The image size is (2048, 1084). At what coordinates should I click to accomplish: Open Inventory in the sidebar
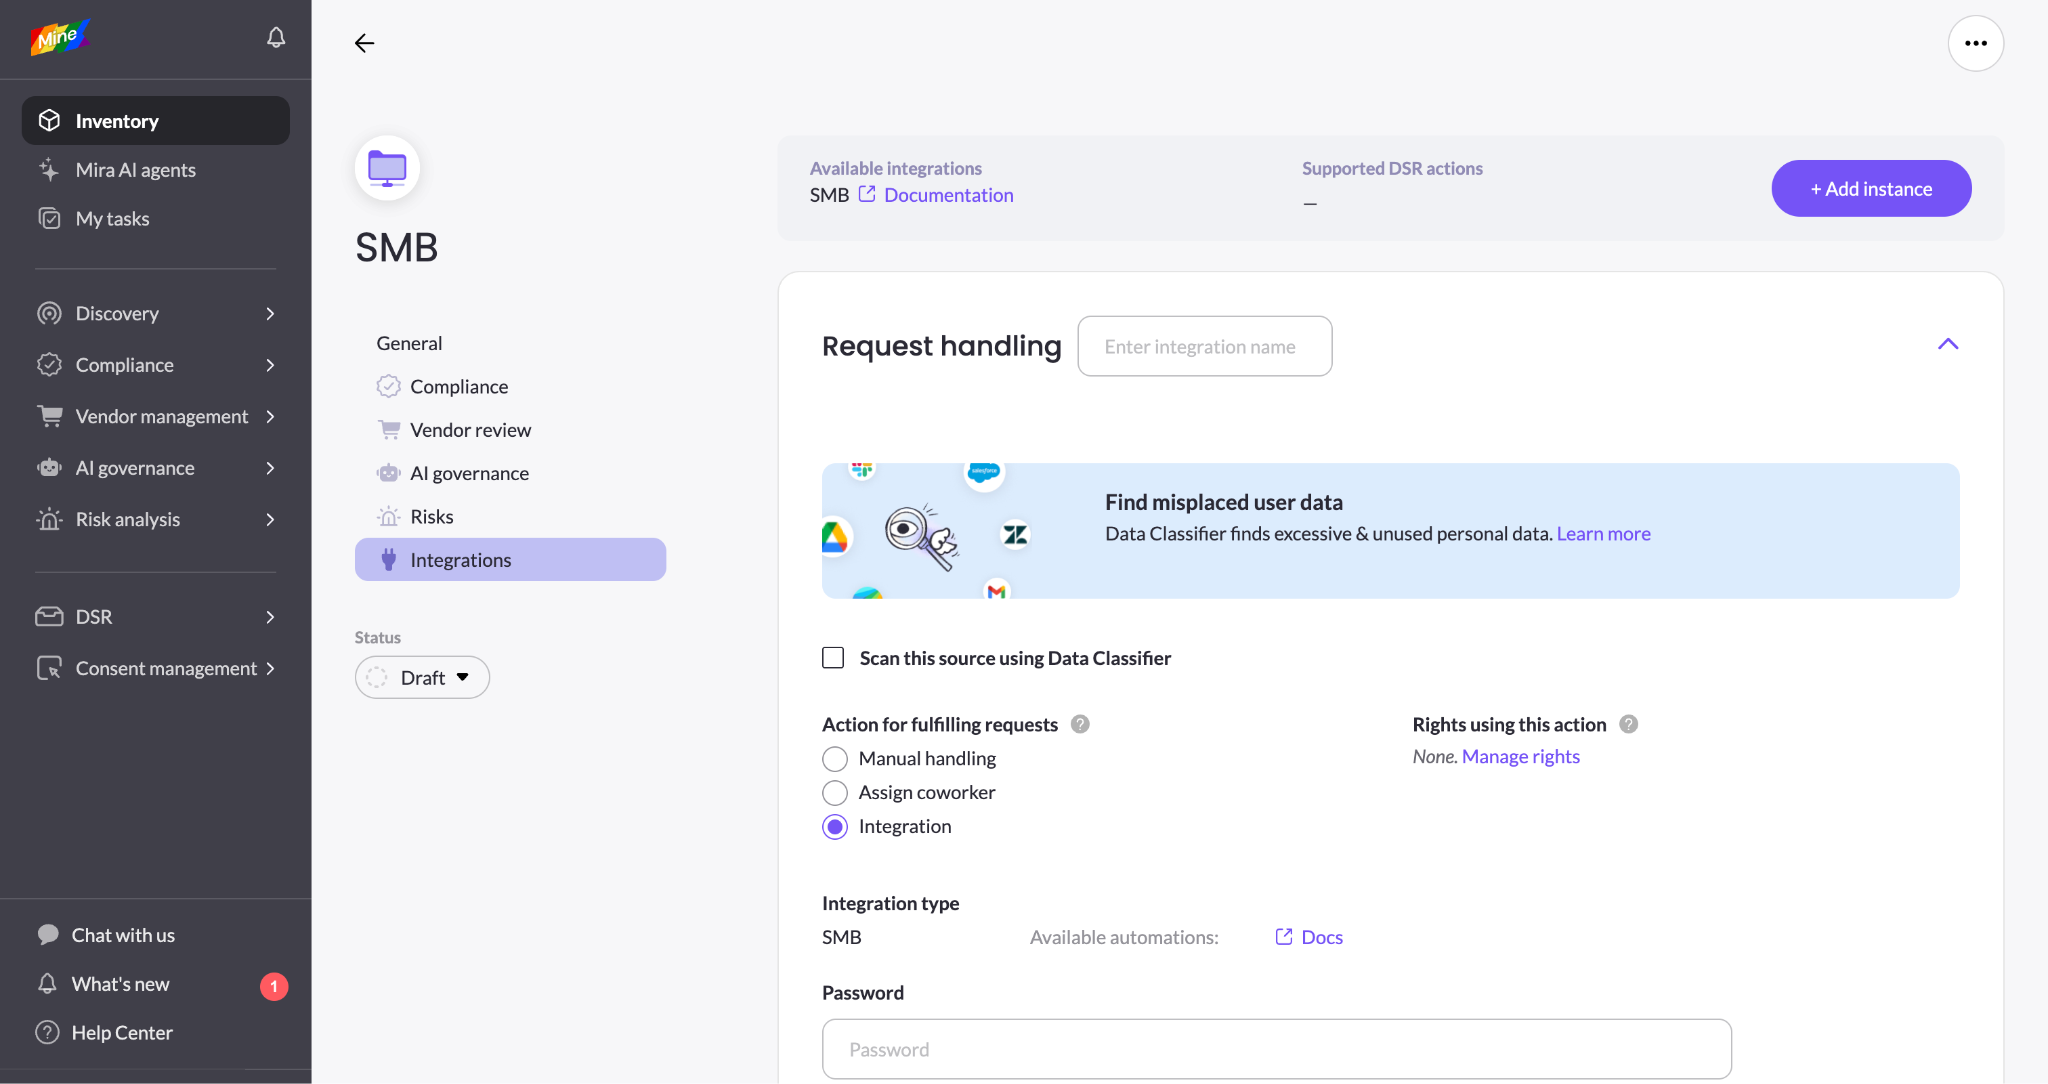click(156, 121)
